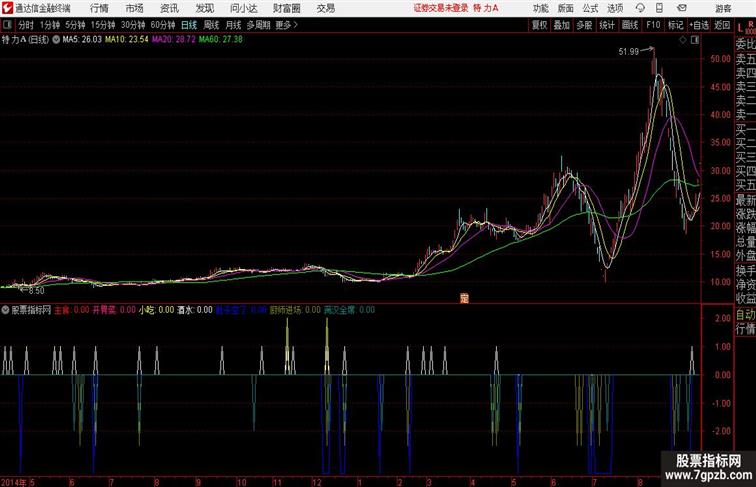Image resolution: width=756 pixels, height=487 pixels.
Task: Open the 行情 menu
Action: pos(100,8)
